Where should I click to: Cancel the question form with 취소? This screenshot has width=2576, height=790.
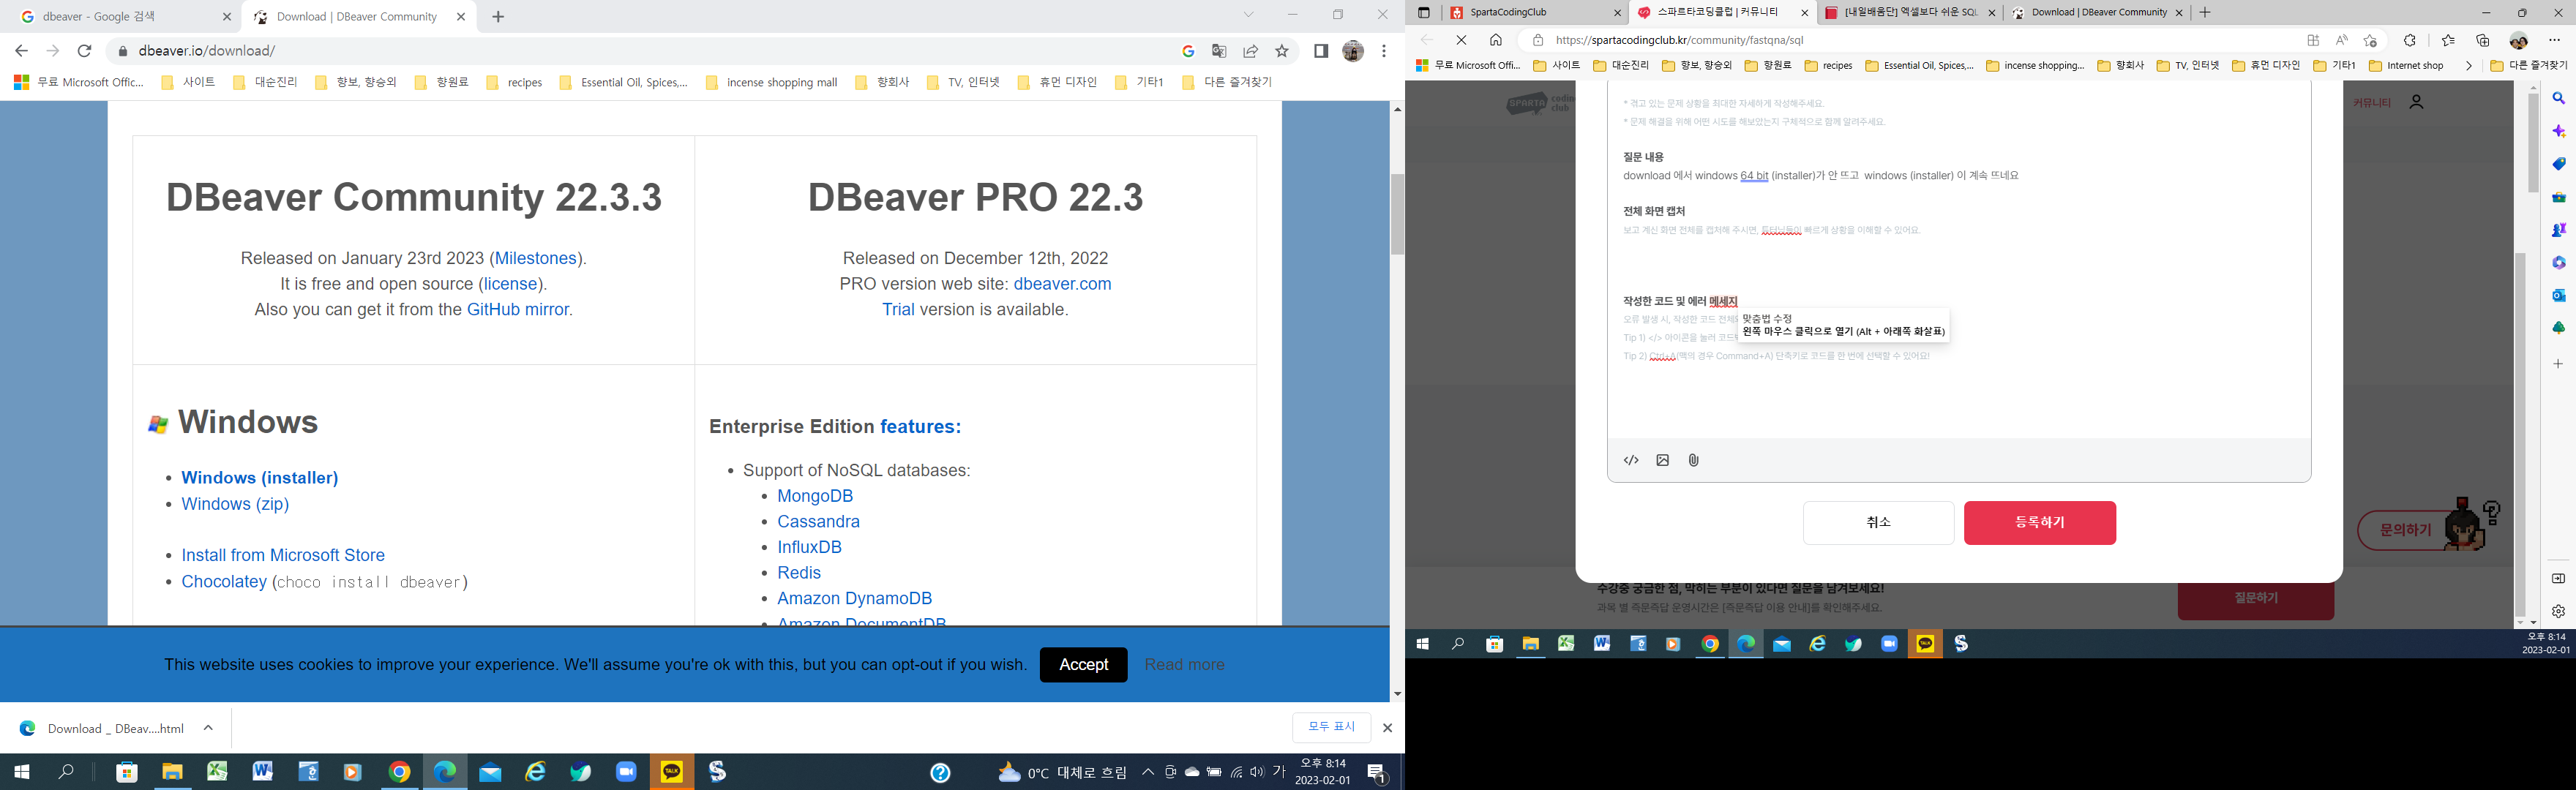(1878, 523)
